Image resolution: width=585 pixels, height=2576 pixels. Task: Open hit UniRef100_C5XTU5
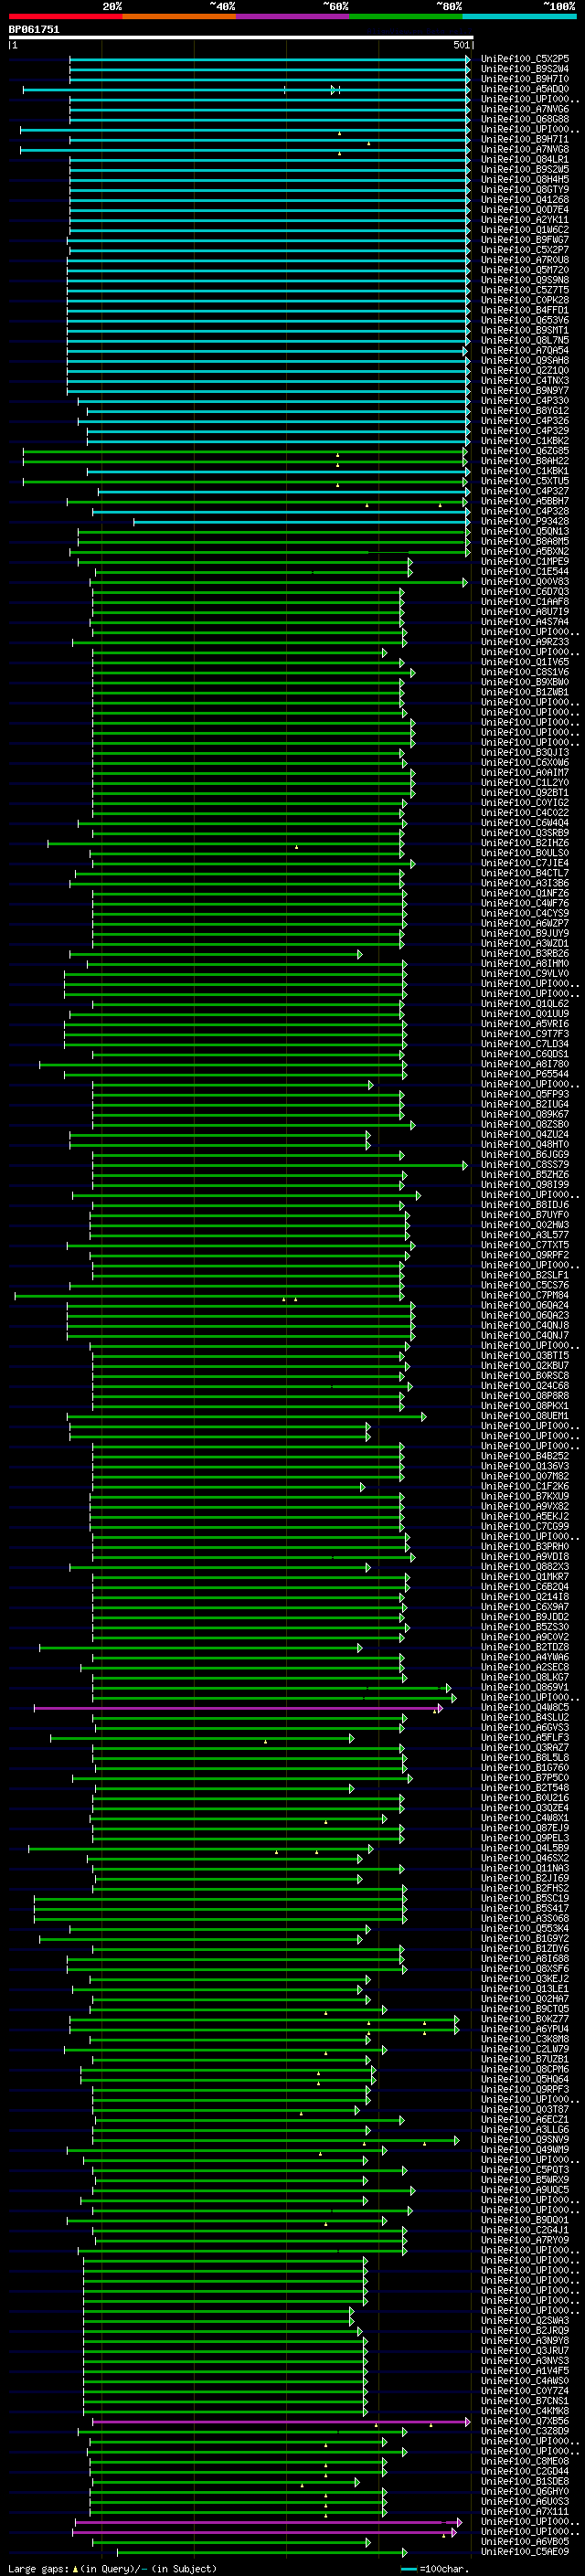525,480
